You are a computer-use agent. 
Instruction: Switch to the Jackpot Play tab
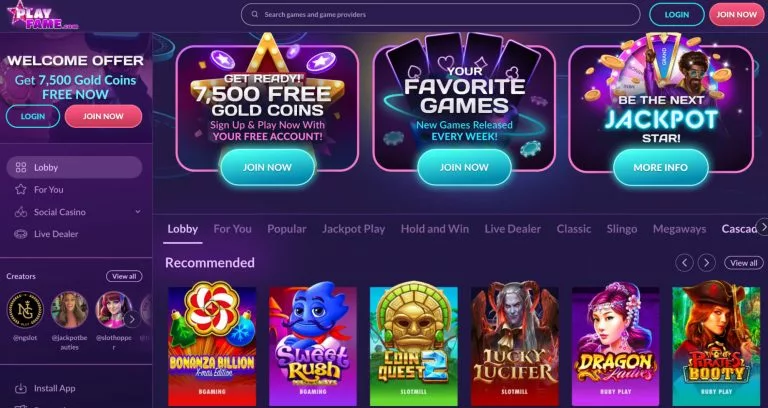click(x=353, y=229)
